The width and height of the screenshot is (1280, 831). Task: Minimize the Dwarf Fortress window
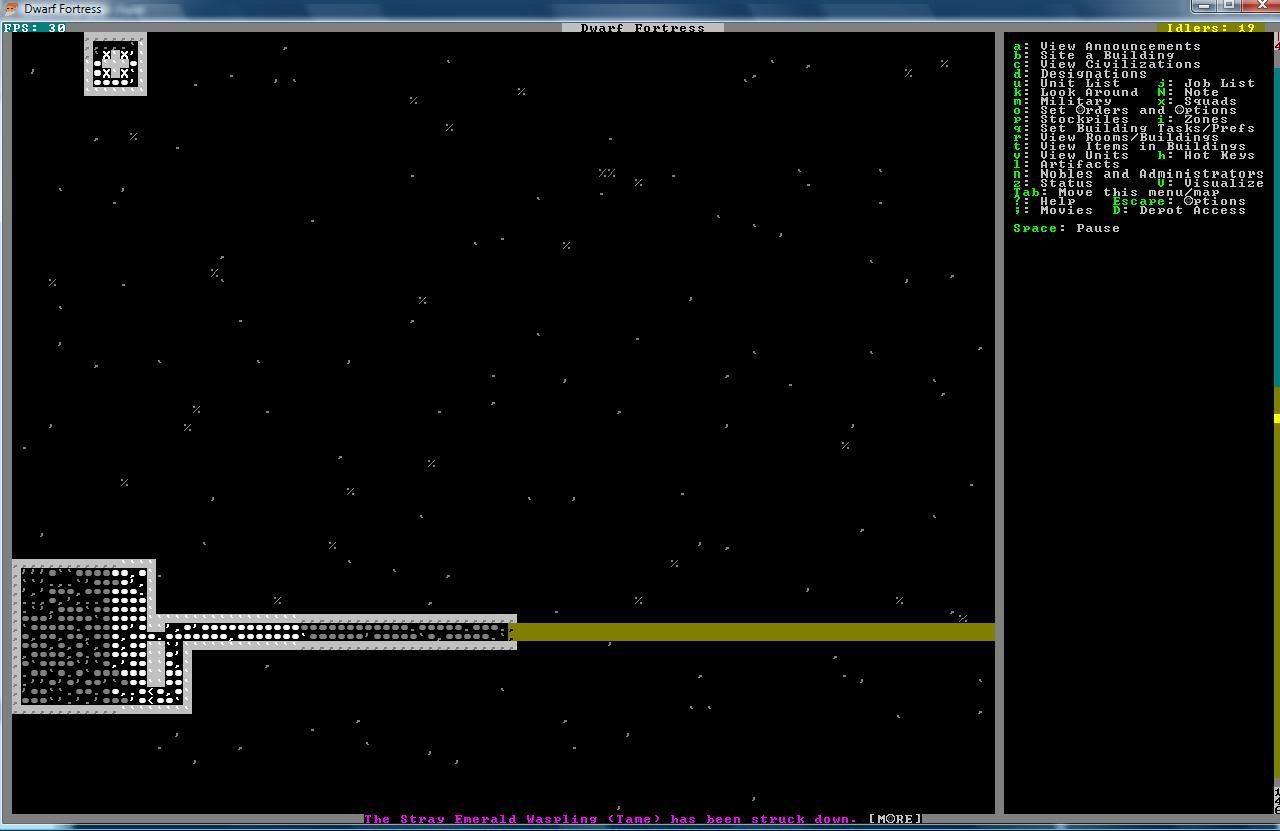coord(1205,6)
